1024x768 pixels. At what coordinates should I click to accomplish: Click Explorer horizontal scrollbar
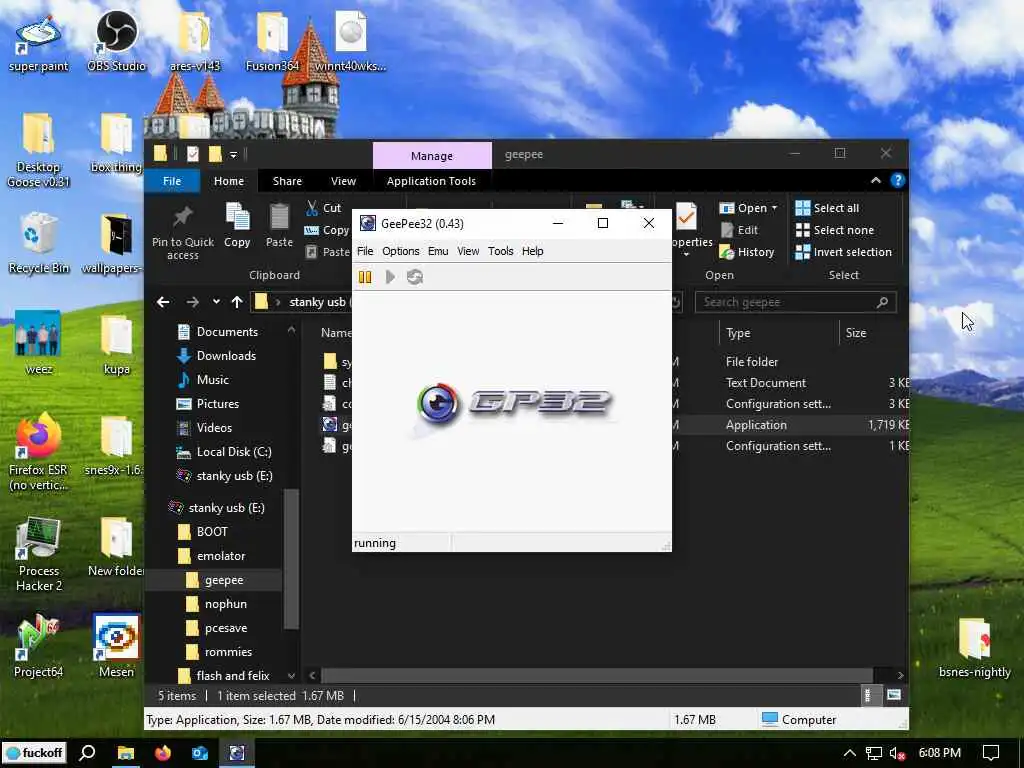596,675
